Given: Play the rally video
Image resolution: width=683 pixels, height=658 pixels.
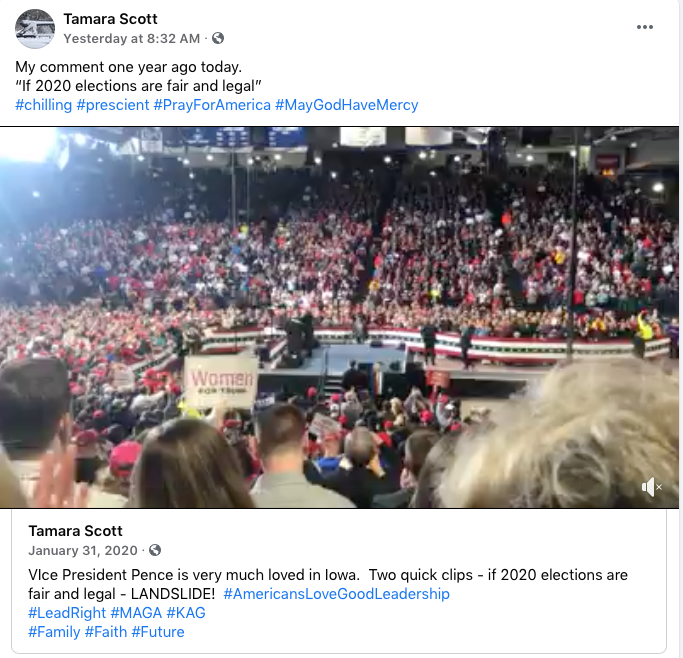Looking at the screenshot, I should [339, 317].
